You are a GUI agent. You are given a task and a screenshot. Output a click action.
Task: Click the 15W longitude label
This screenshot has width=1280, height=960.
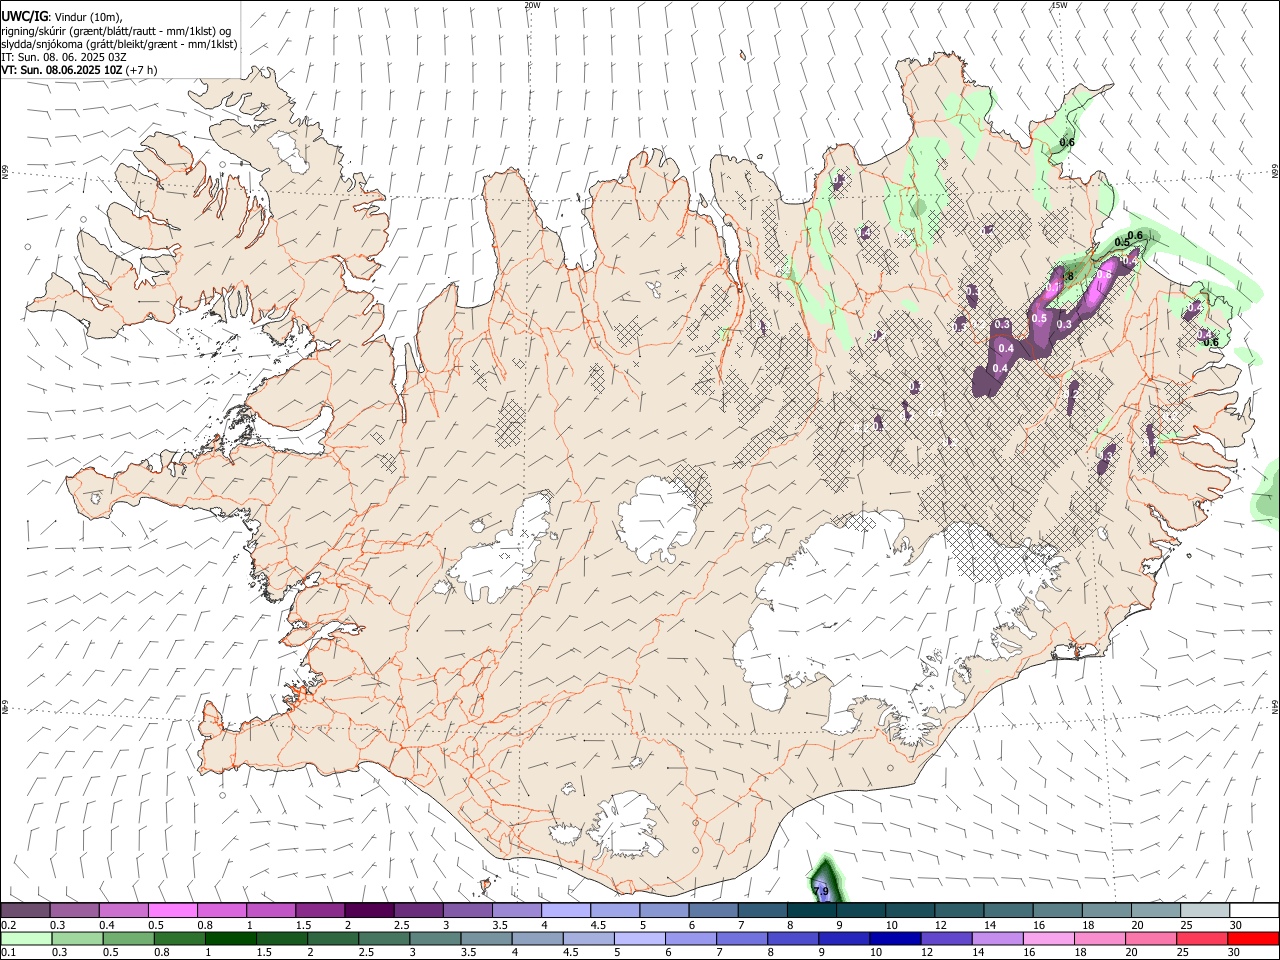[1059, 5]
